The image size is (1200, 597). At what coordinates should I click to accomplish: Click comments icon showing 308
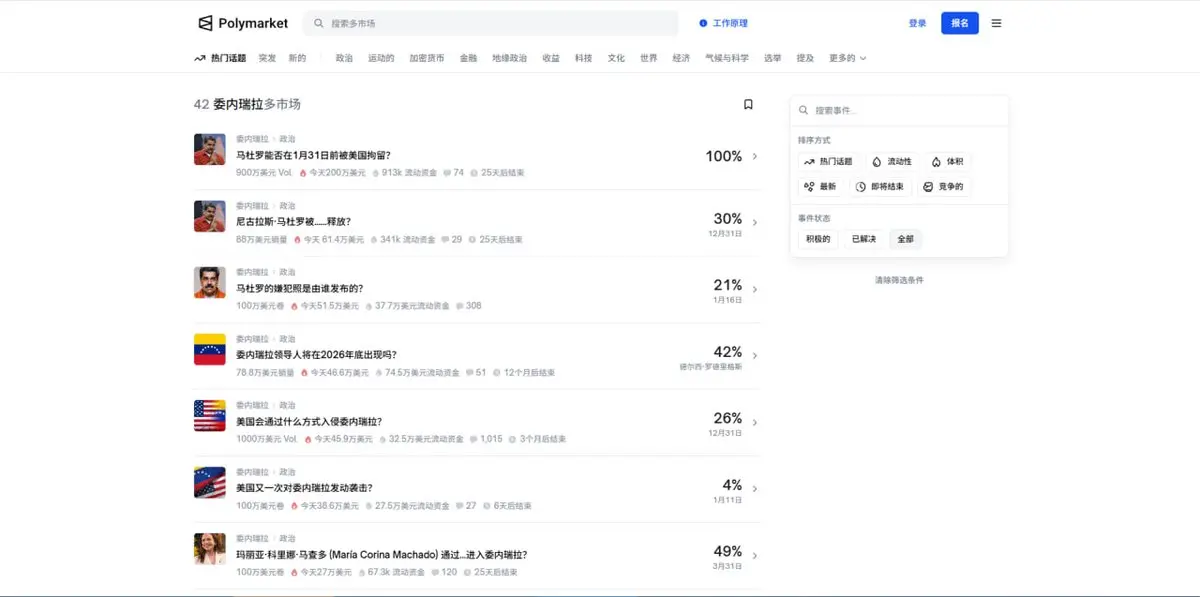[x=459, y=306]
